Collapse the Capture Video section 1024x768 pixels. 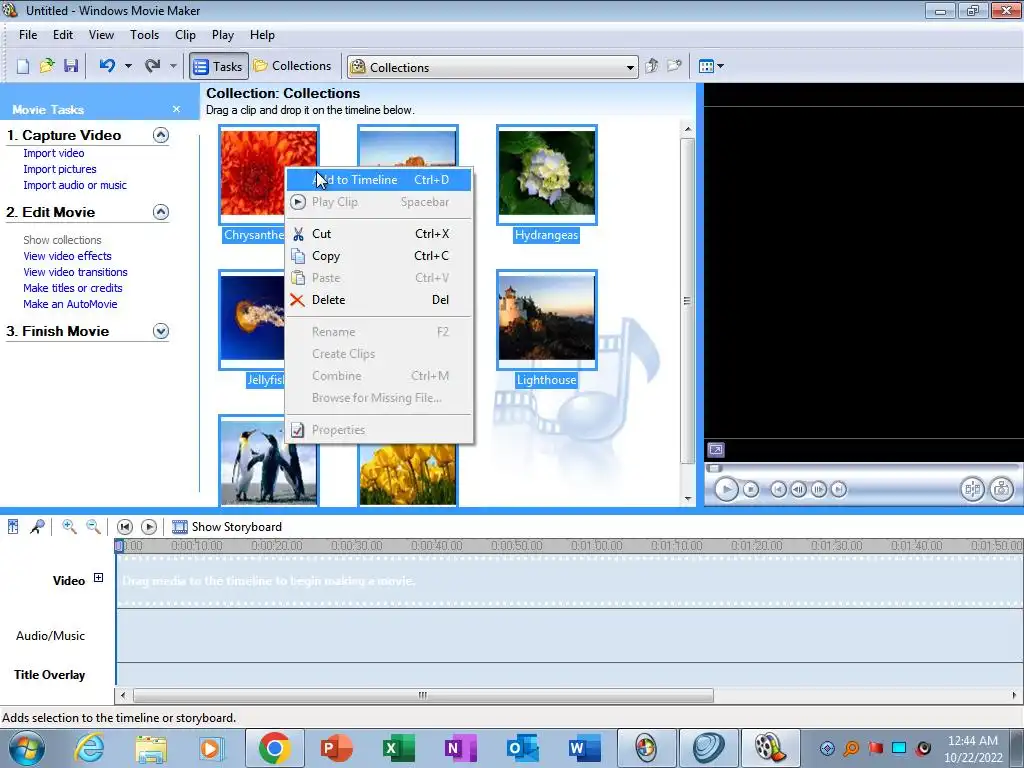pyautogui.click(x=161, y=135)
